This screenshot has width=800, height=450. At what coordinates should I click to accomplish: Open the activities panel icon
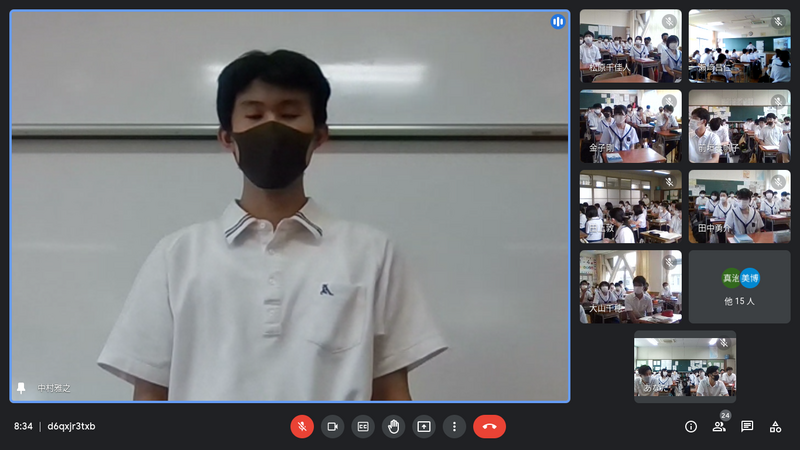click(775, 426)
